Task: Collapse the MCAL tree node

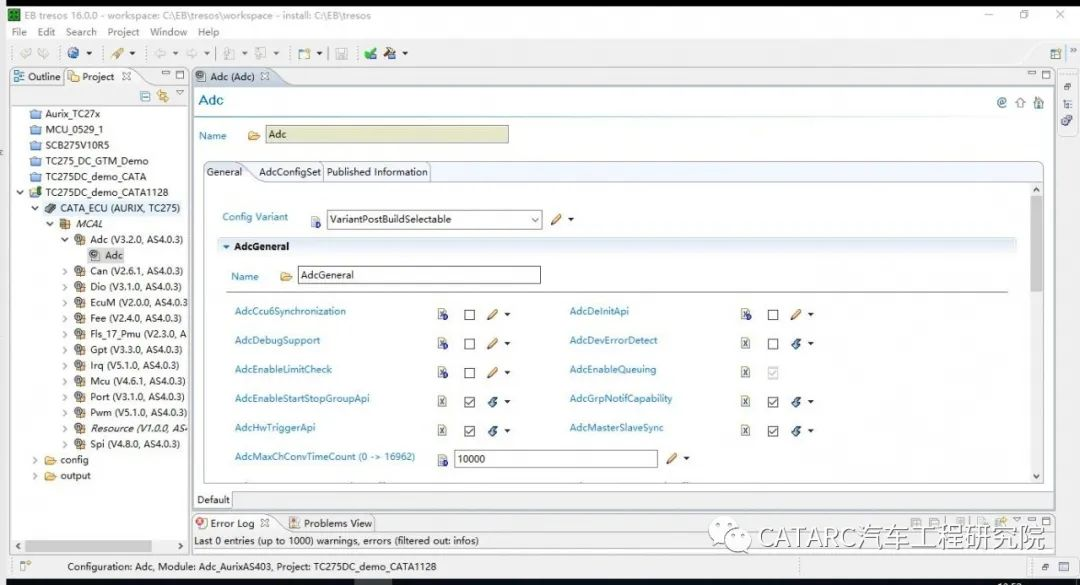Action: (x=50, y=224)
